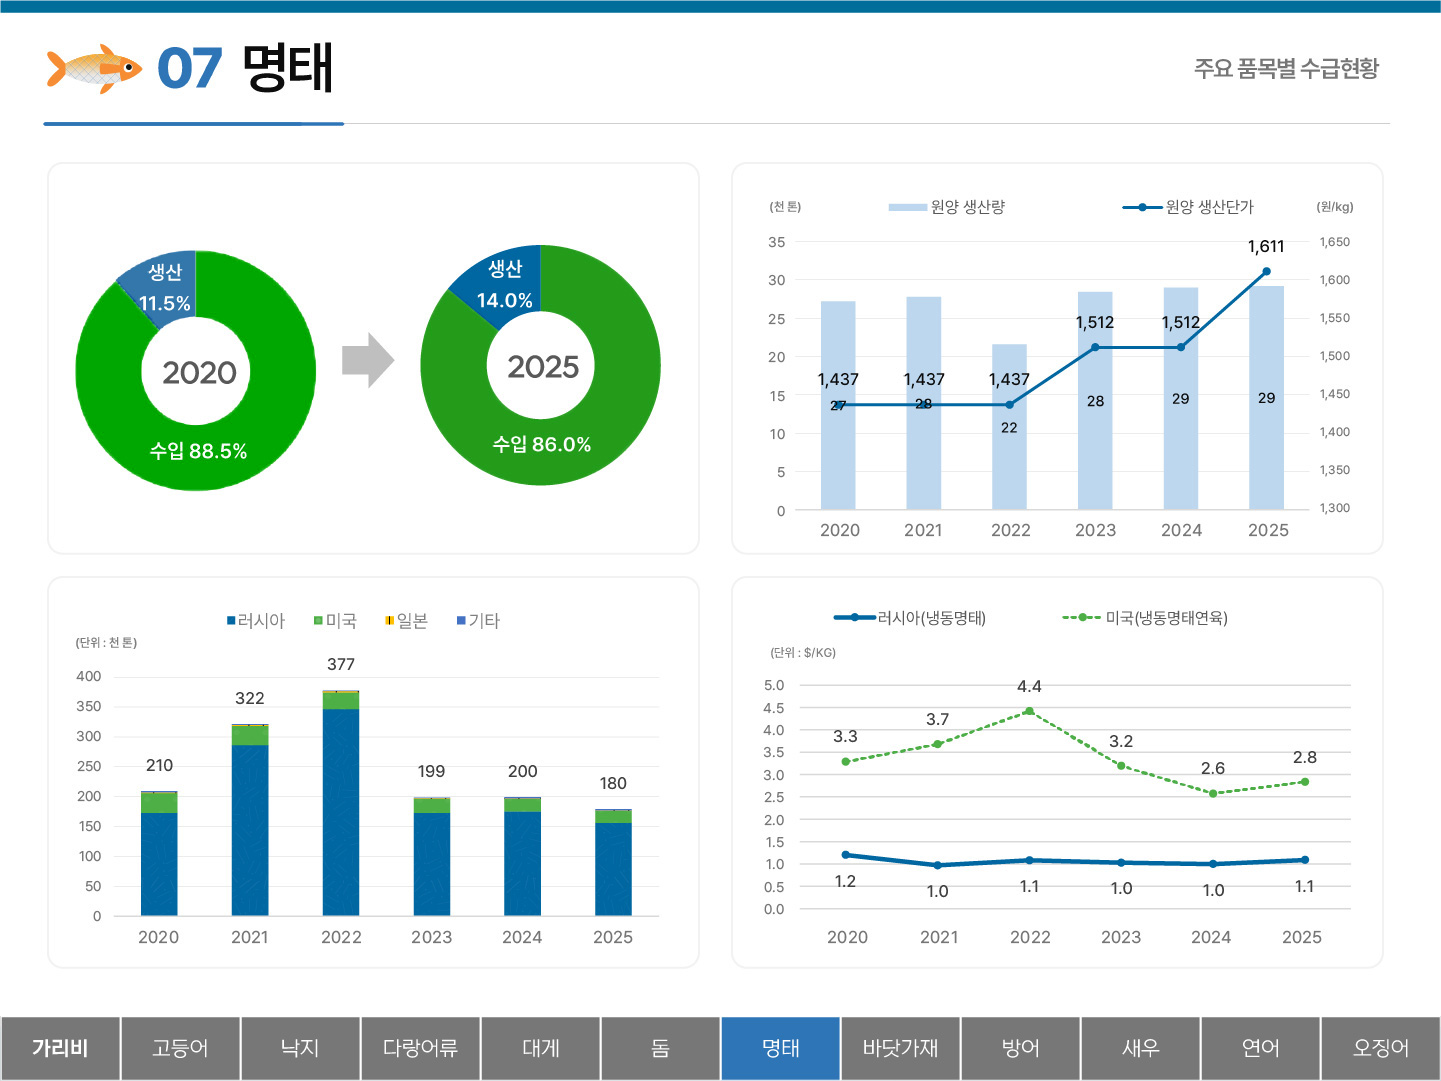Click the 원양 생산량 legend swatch
The image size is (1441, 1081).
click(x=907, y=207)
